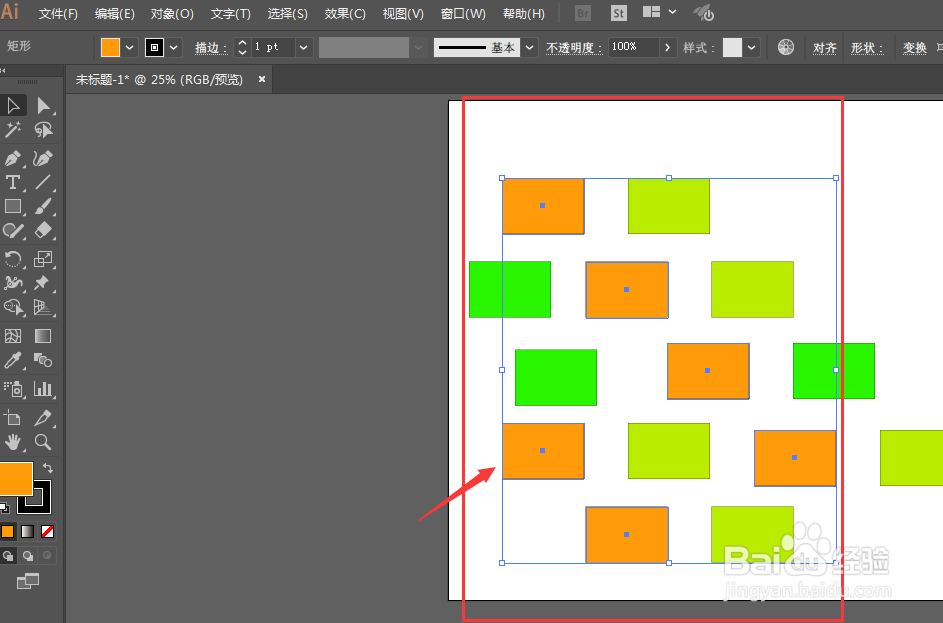The image size is (943, 623).
Task: Select the Gradient tool
Action: point(43,336)
